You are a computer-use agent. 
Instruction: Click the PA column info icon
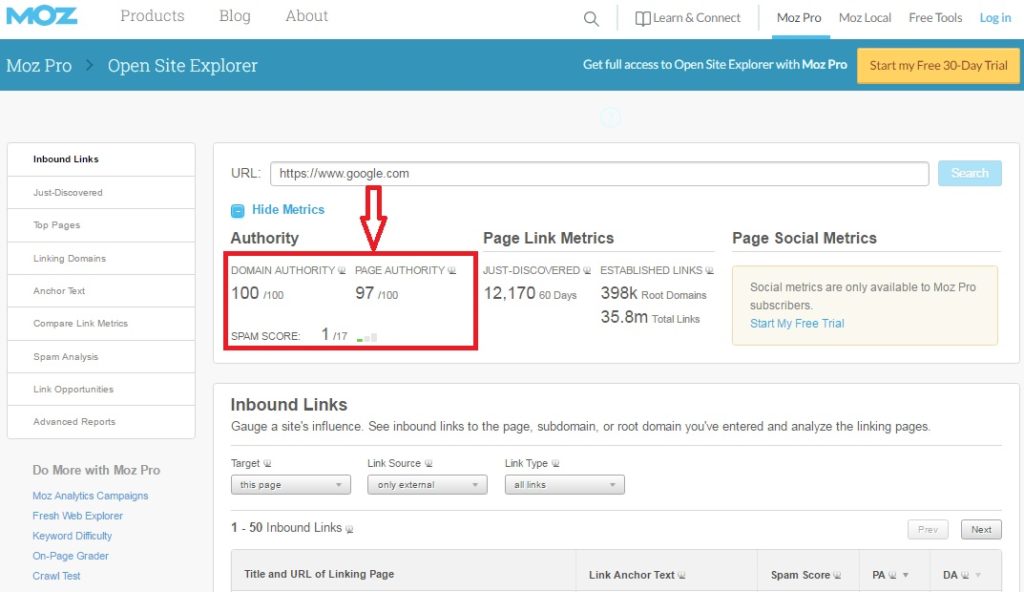click(x=892, y=575)
